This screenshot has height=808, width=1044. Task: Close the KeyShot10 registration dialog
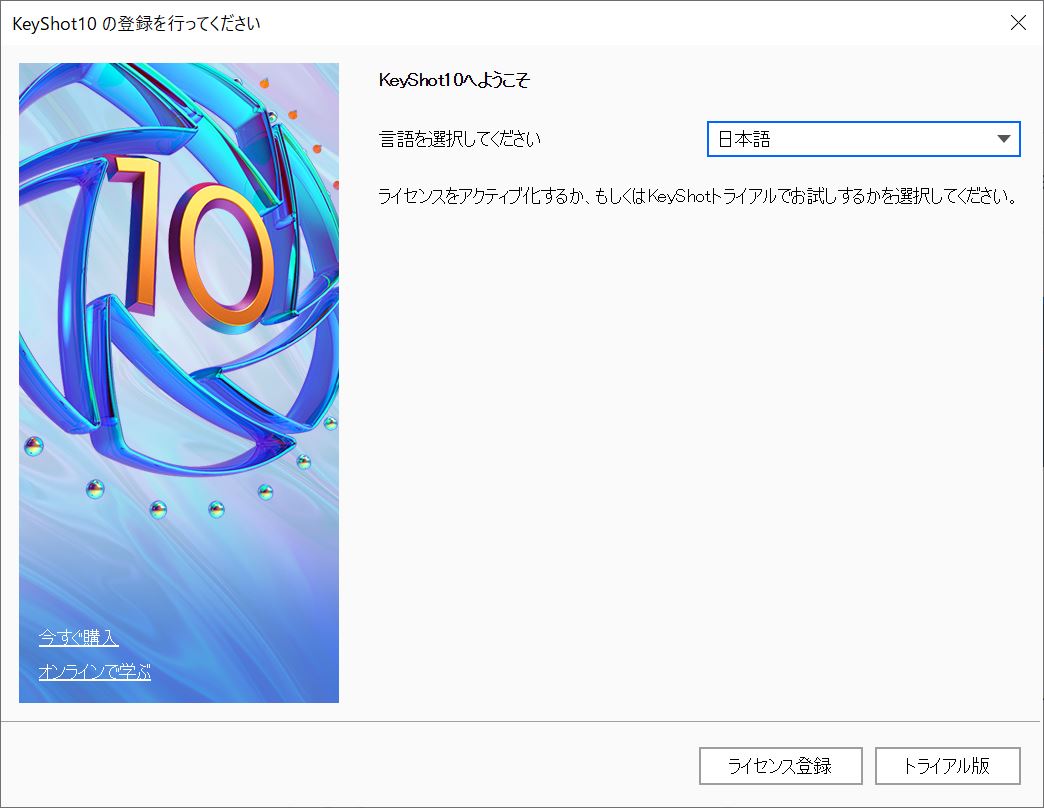[1018, 23]
